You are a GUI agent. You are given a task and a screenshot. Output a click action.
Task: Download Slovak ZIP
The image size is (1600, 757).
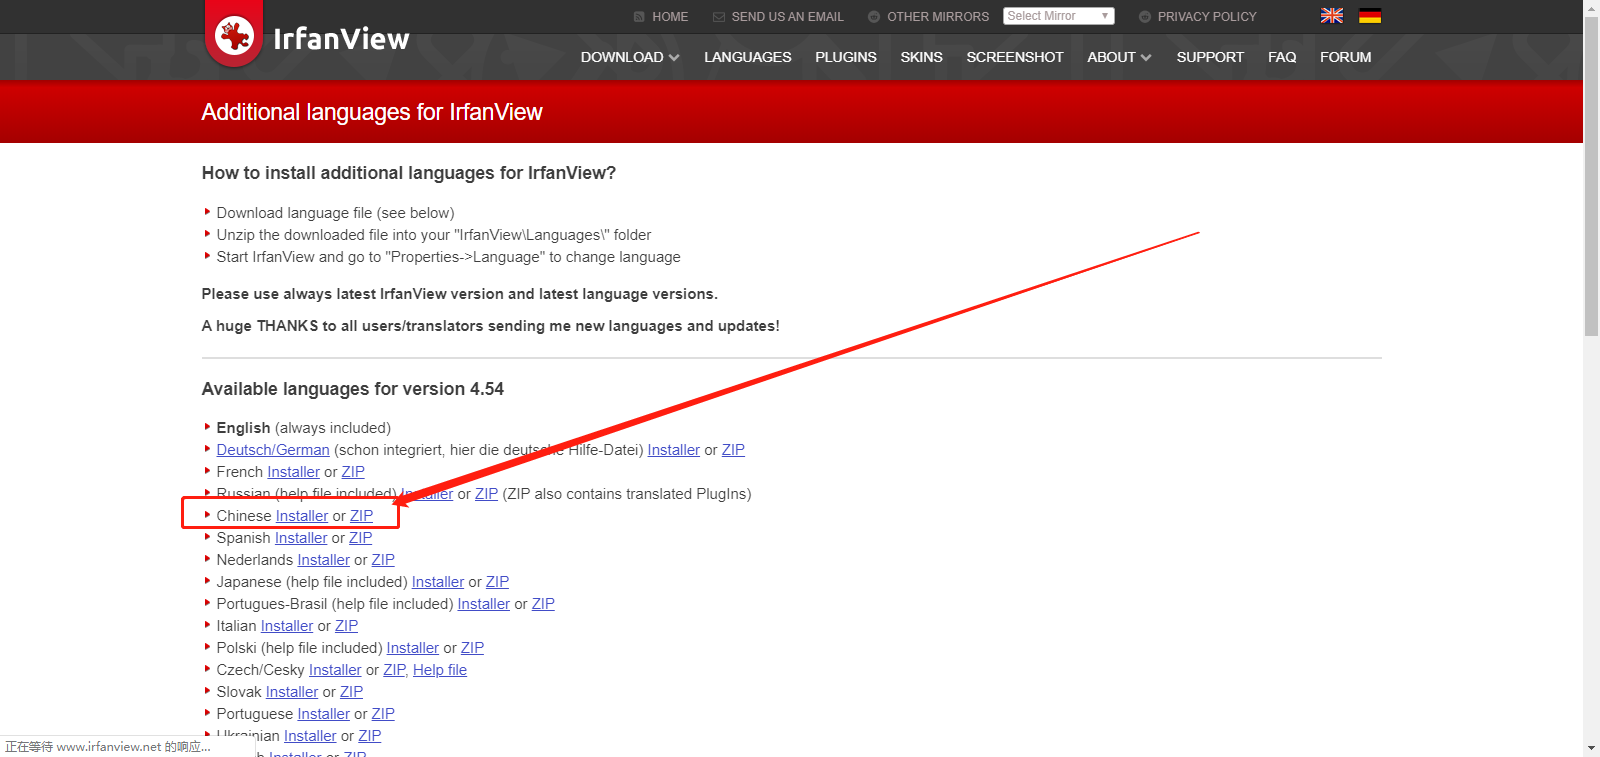click(x=351, y=692)
